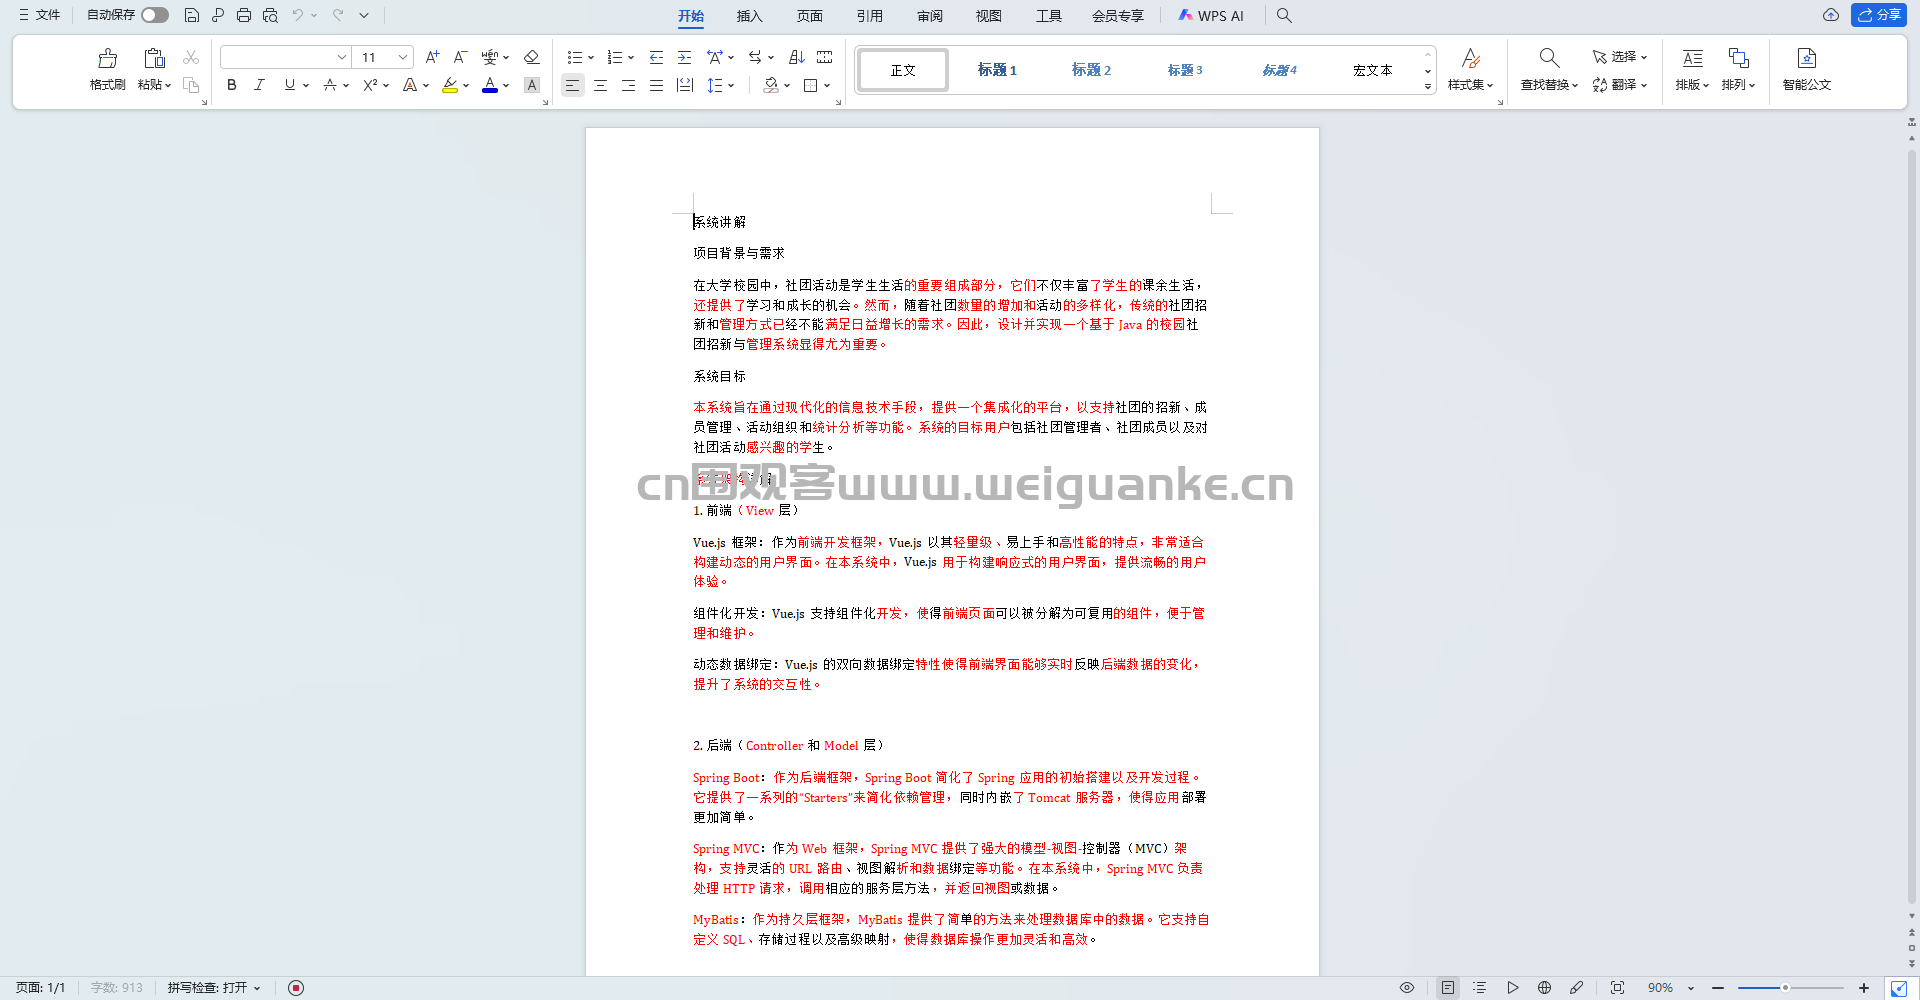1920x1000 pixels.
Task: Click the print icon in quick access toolbar
Action: point(244,15)
